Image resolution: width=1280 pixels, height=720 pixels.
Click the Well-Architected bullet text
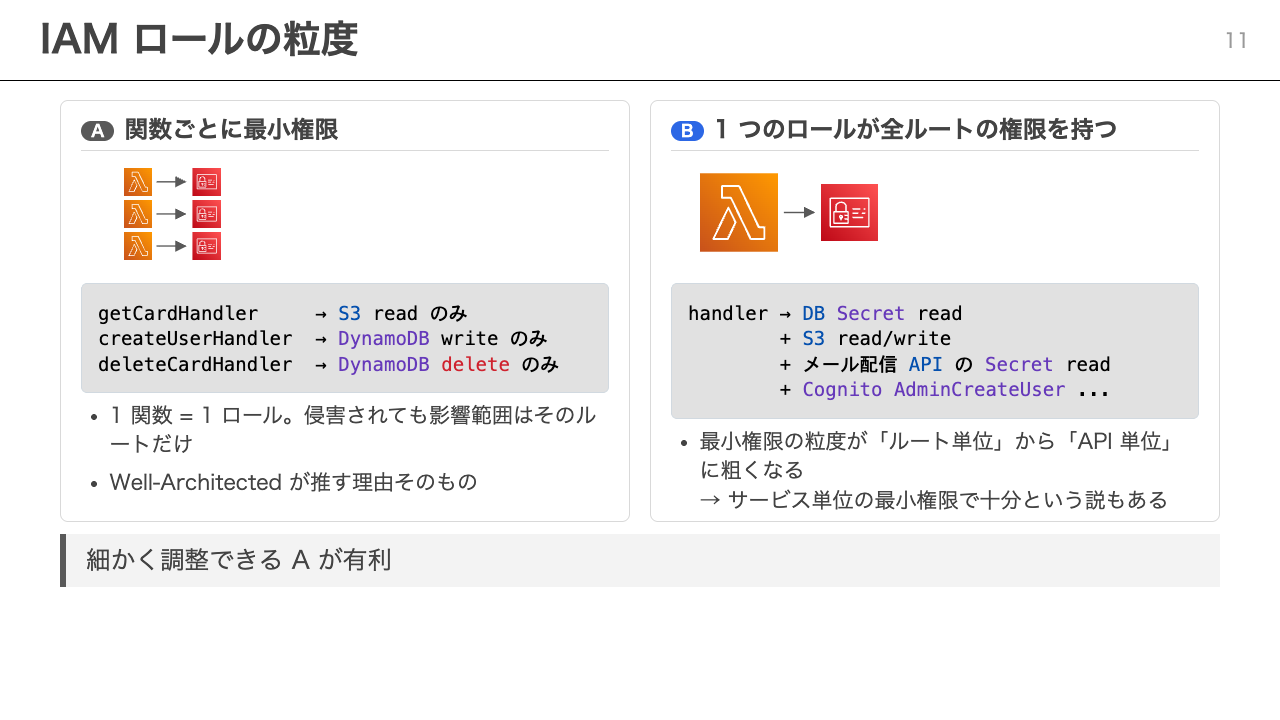294,482
